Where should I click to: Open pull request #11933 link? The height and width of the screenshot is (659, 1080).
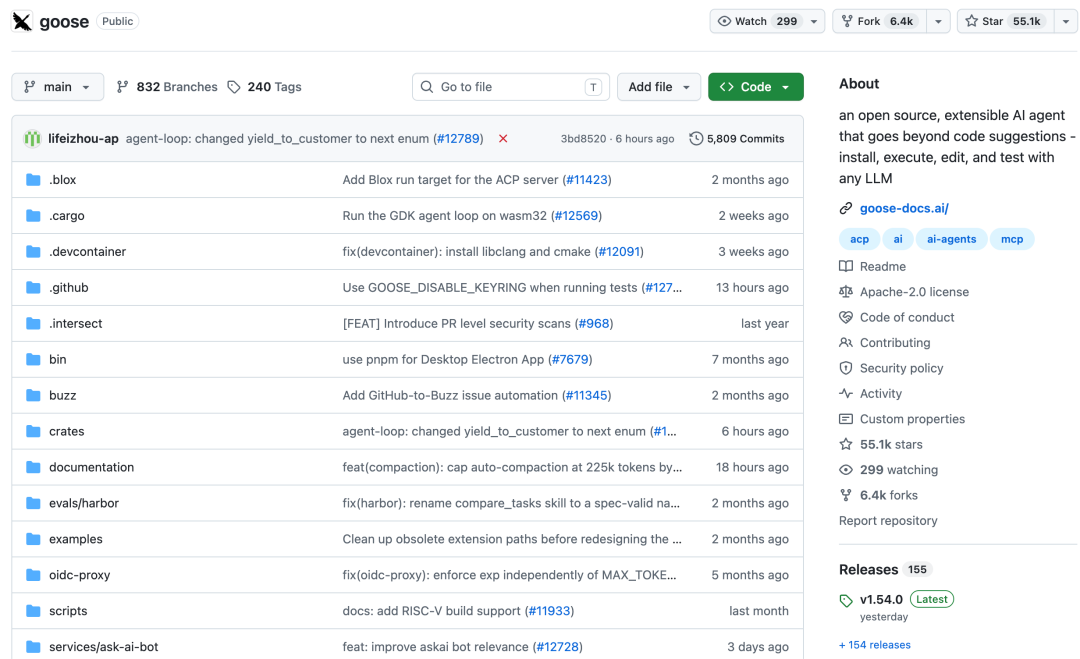point(550,611)
